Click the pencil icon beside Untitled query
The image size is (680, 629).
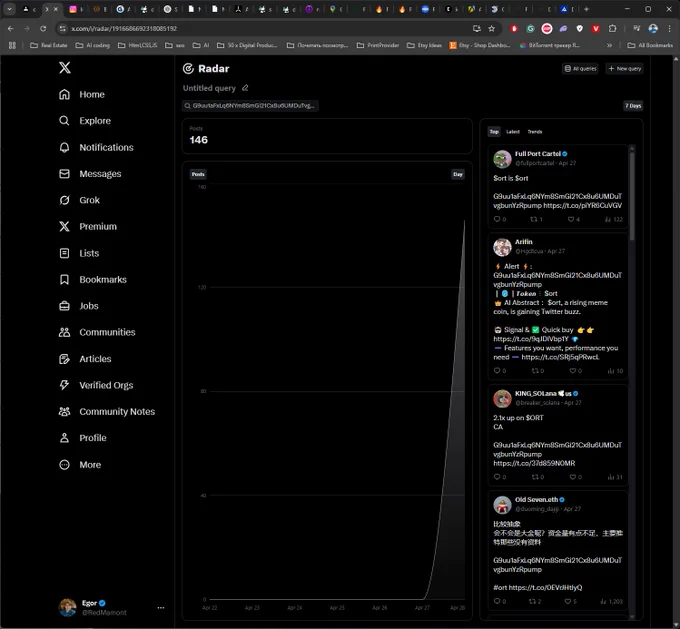pyautogui.click(x=245, y=88)
